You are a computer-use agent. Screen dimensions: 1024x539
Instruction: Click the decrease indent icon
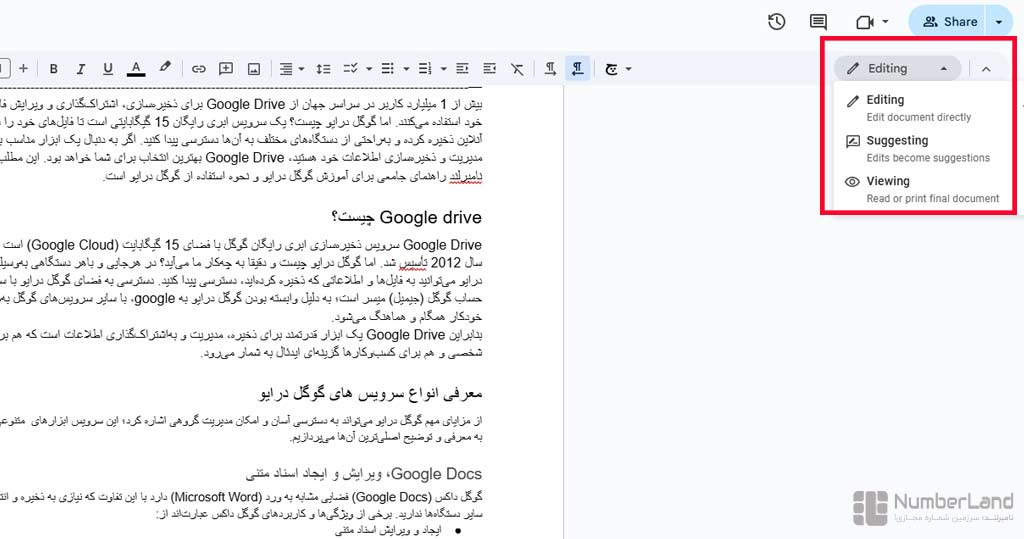[462, 69]
